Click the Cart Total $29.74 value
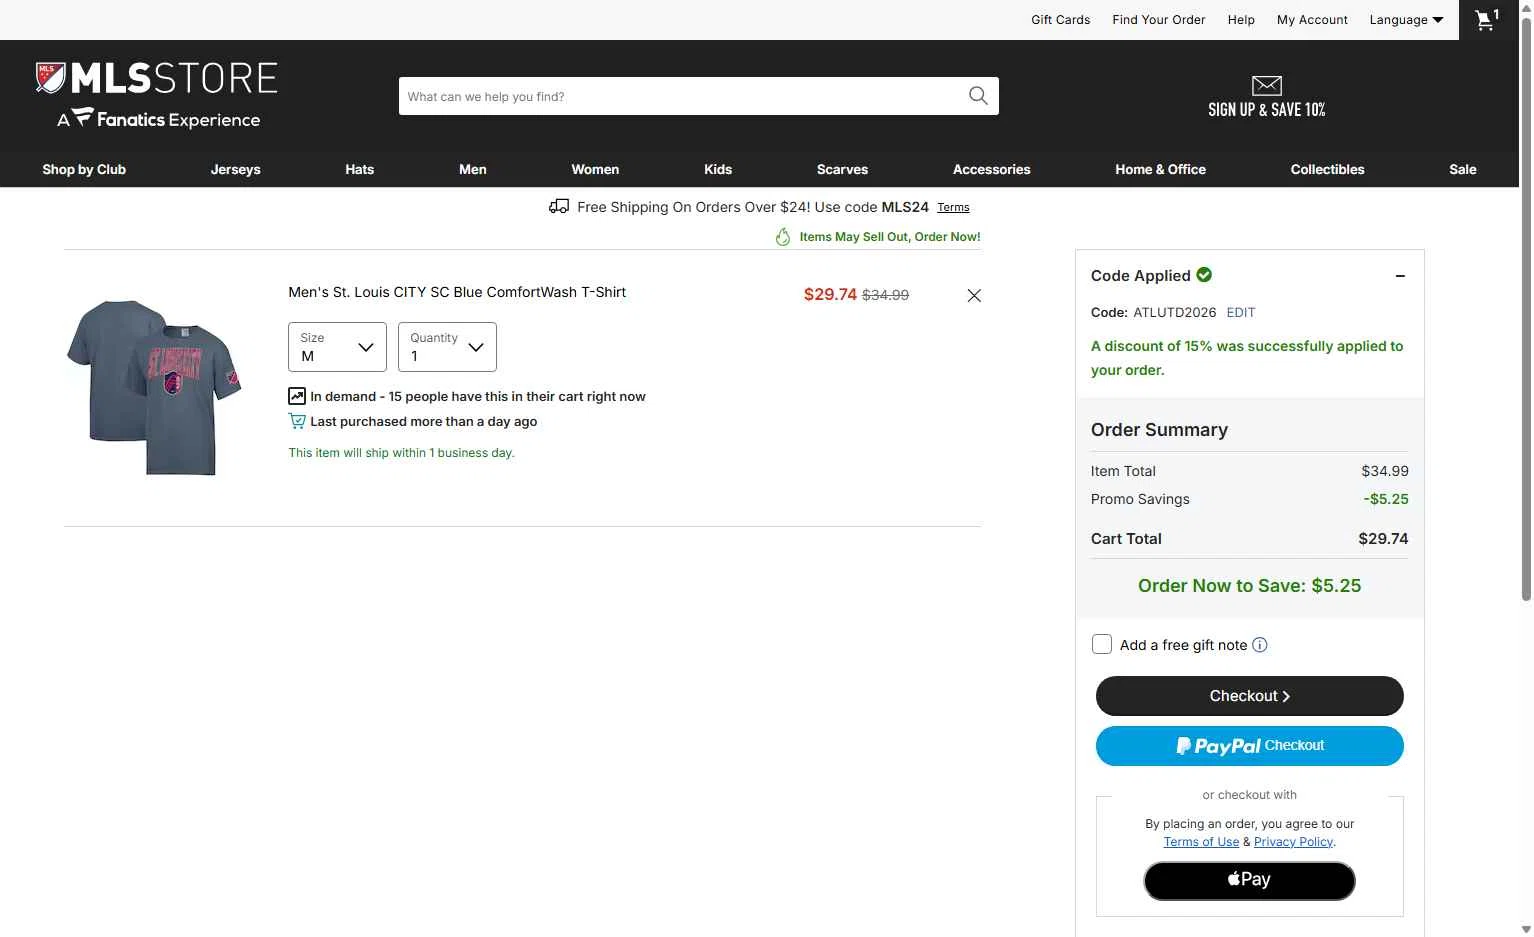1534x937 pixels. [x=1383, y=538]
